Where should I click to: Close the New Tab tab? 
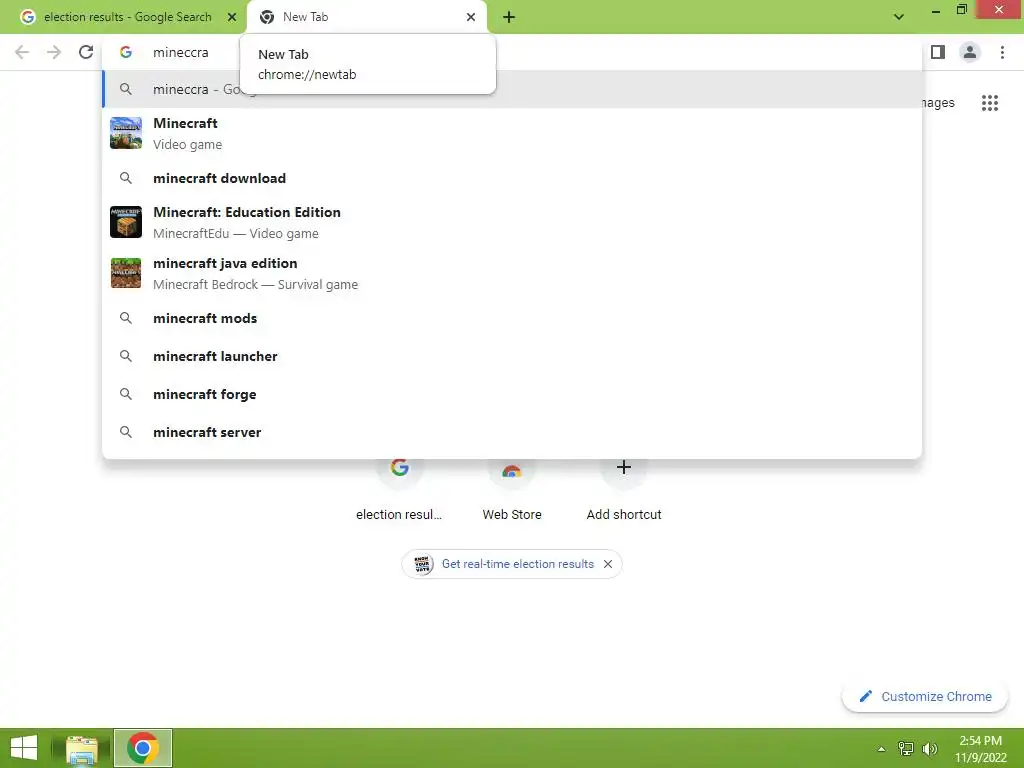point(471,17)
